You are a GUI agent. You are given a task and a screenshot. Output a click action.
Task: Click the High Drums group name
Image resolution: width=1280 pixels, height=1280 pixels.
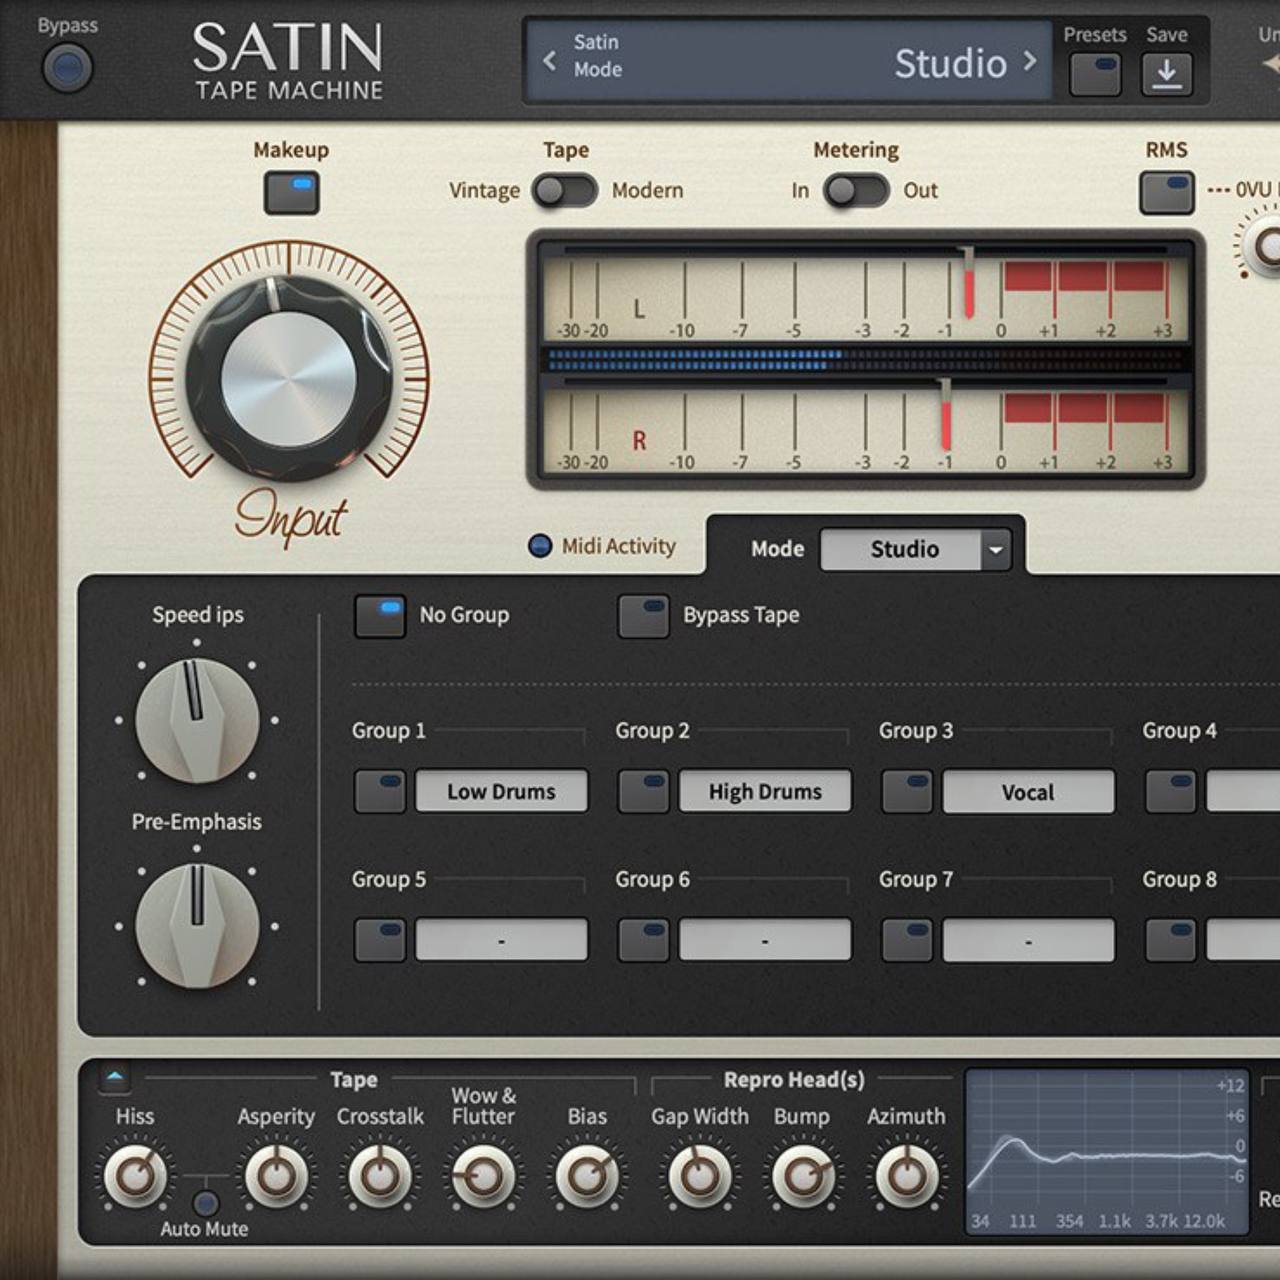coord(765,791)
